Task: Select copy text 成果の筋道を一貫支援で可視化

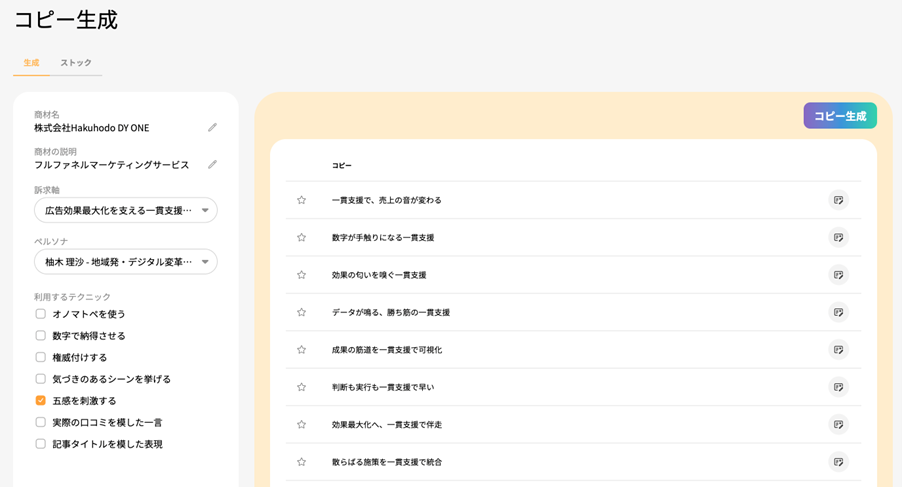Action: [387, 350]
